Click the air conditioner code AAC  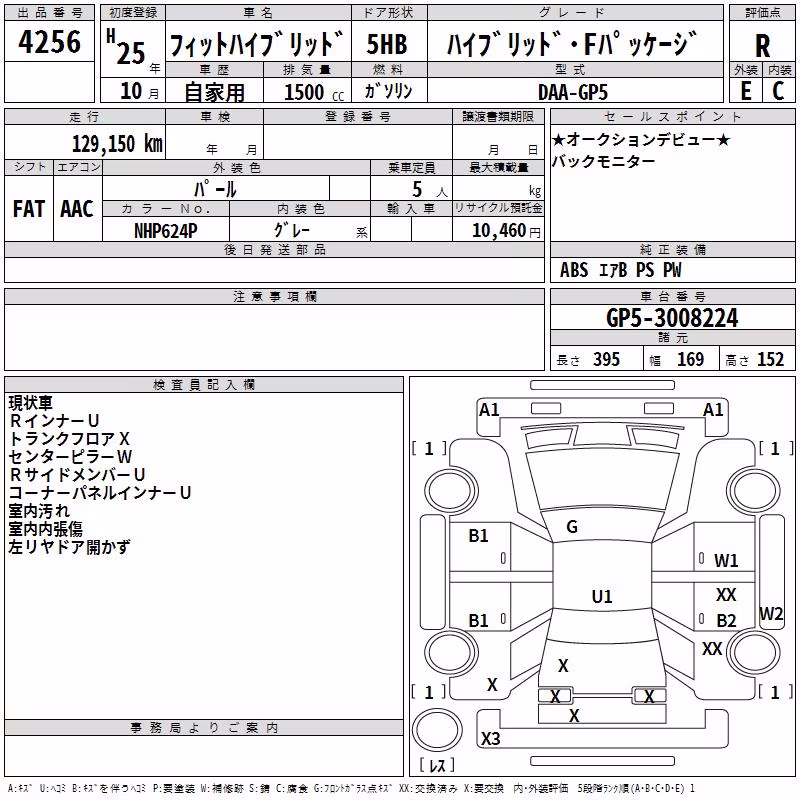point(77,209)
